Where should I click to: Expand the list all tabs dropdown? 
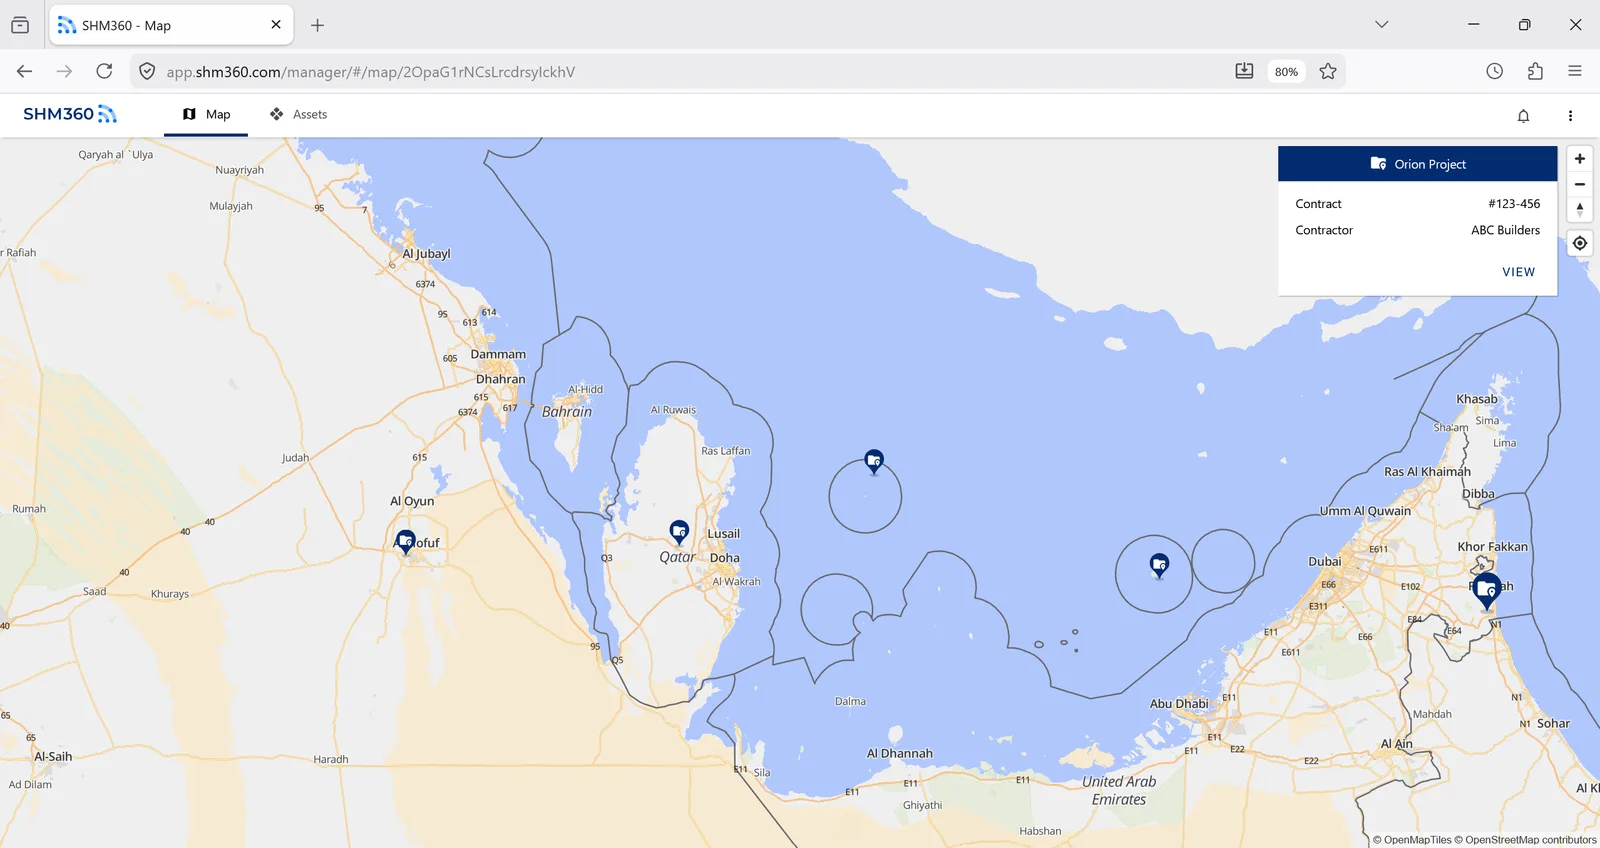click(x=1382, y=25)
